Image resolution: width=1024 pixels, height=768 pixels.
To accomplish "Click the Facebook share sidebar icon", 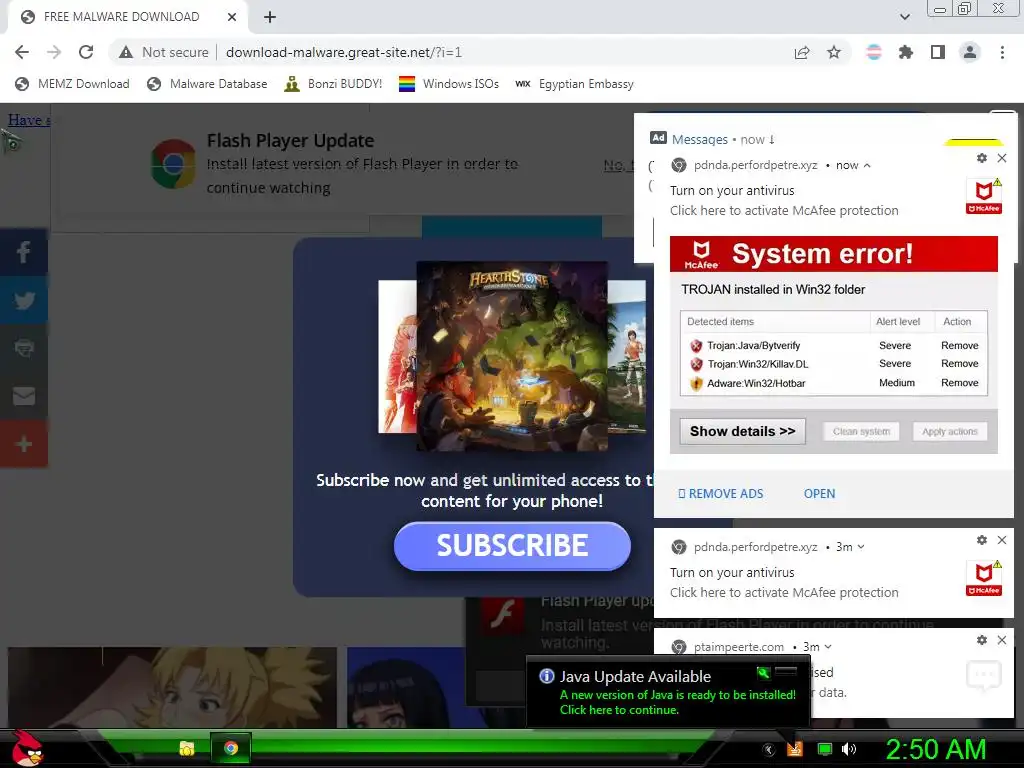I will 24,251.
